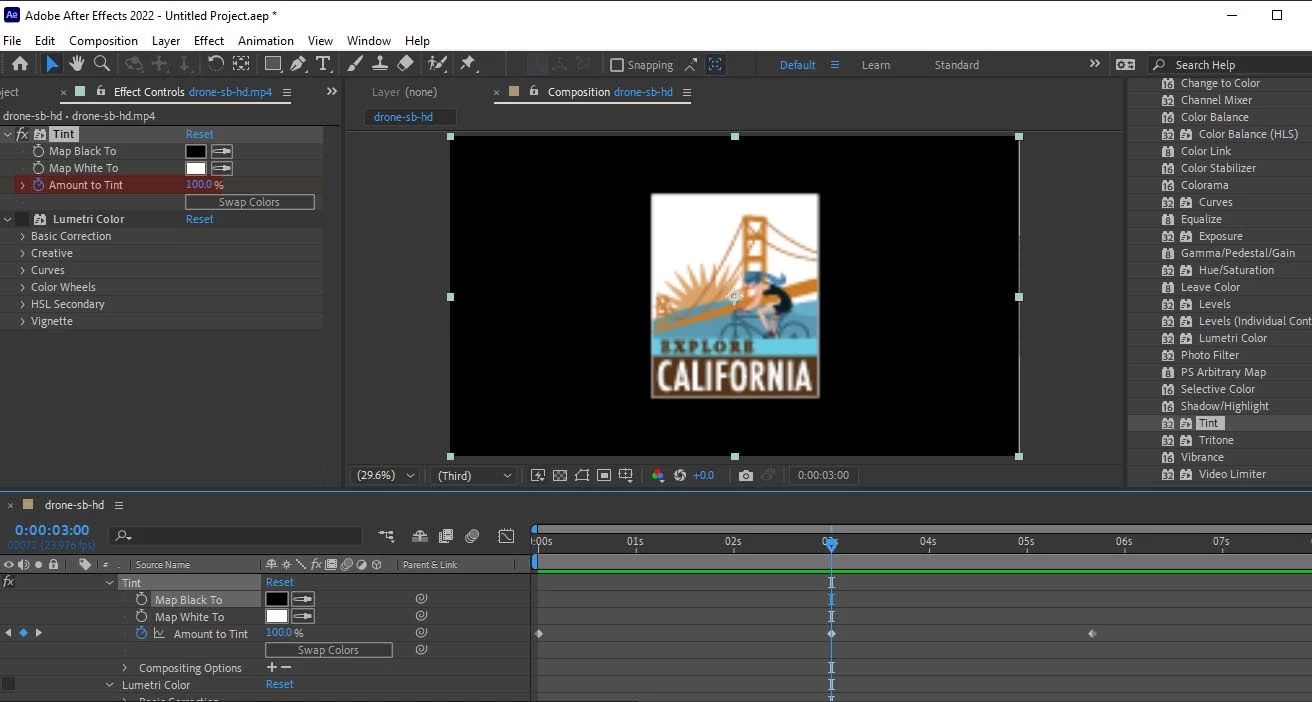Screen dimensions: 1312x702
Task: Click Map White To swatch in Effect Controls
Action: click(196, 168)
